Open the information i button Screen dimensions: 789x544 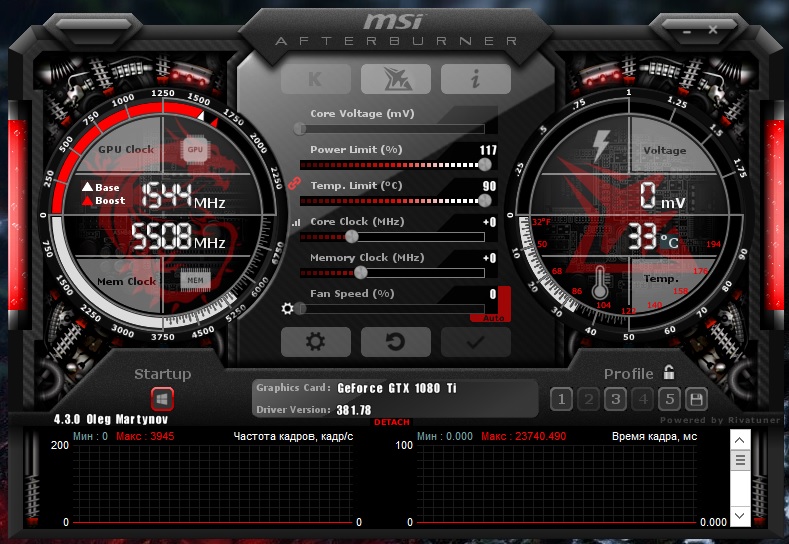pos(476,79)
